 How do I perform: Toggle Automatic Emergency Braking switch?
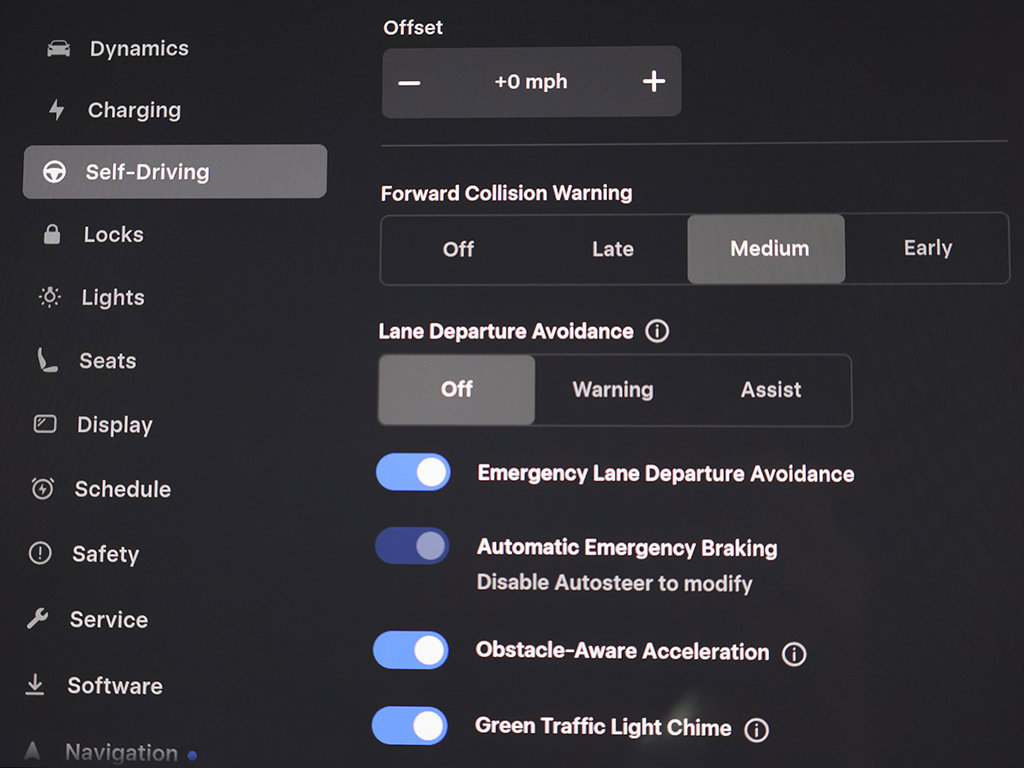click(x=412, y=546)
